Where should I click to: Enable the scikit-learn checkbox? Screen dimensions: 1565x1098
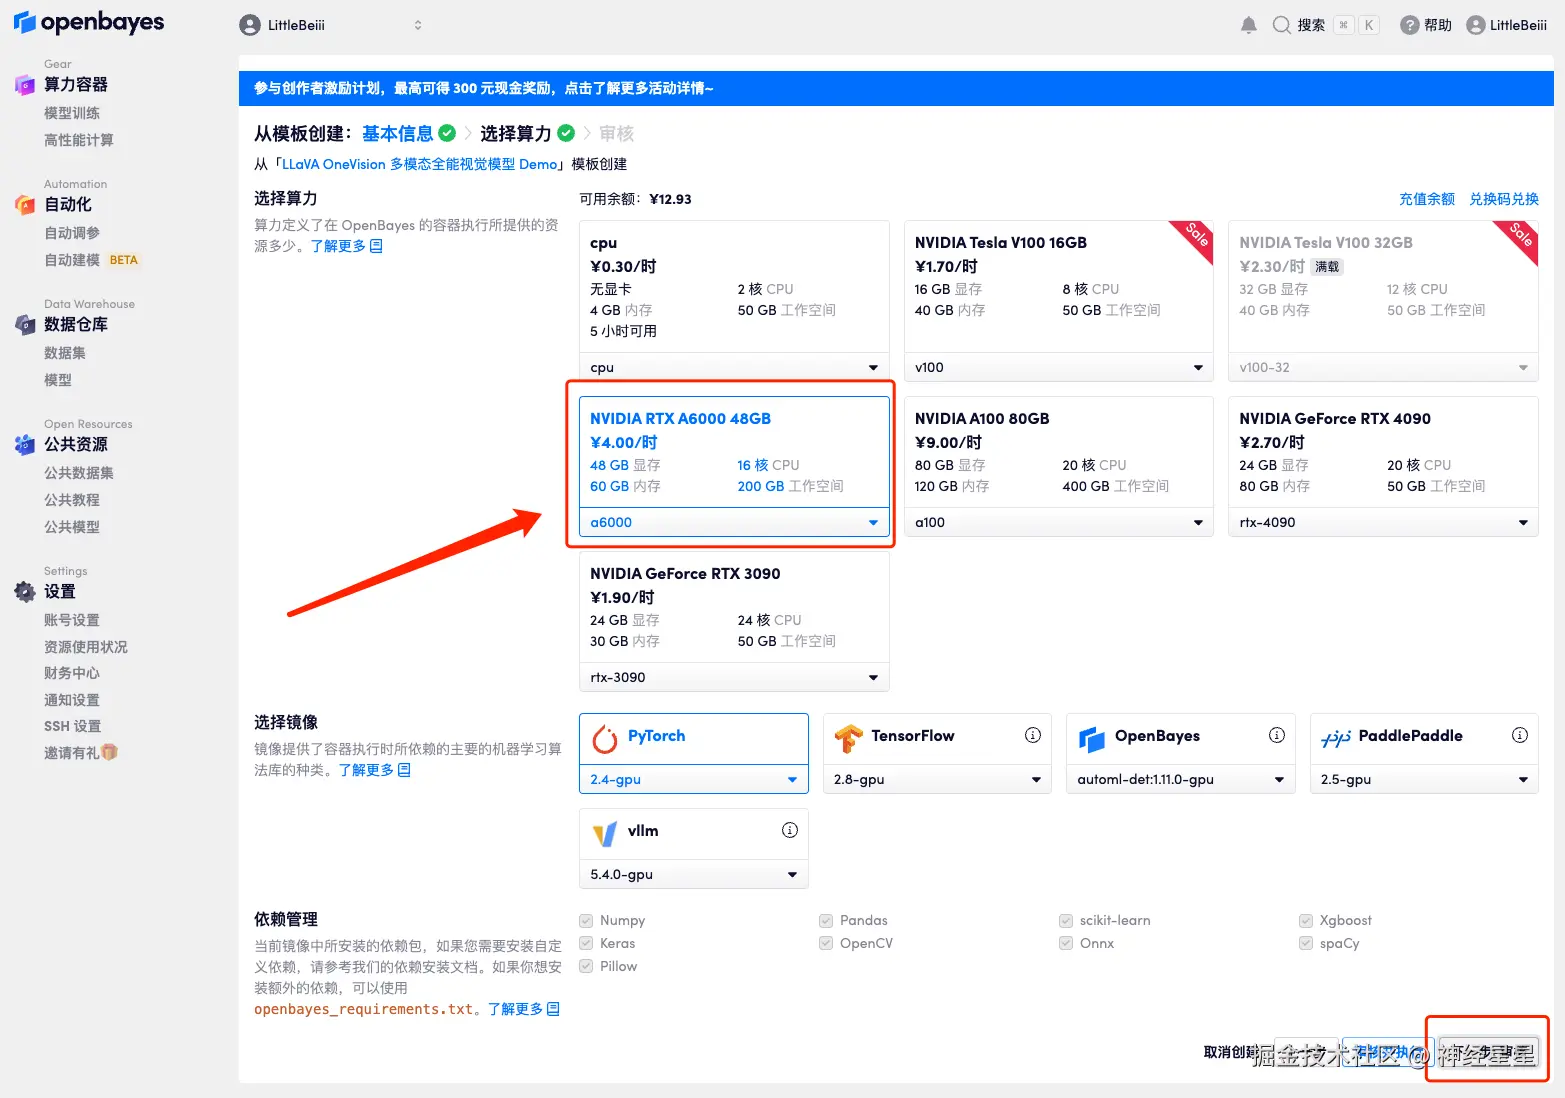pyautogui.click(x=1066, y=920)
